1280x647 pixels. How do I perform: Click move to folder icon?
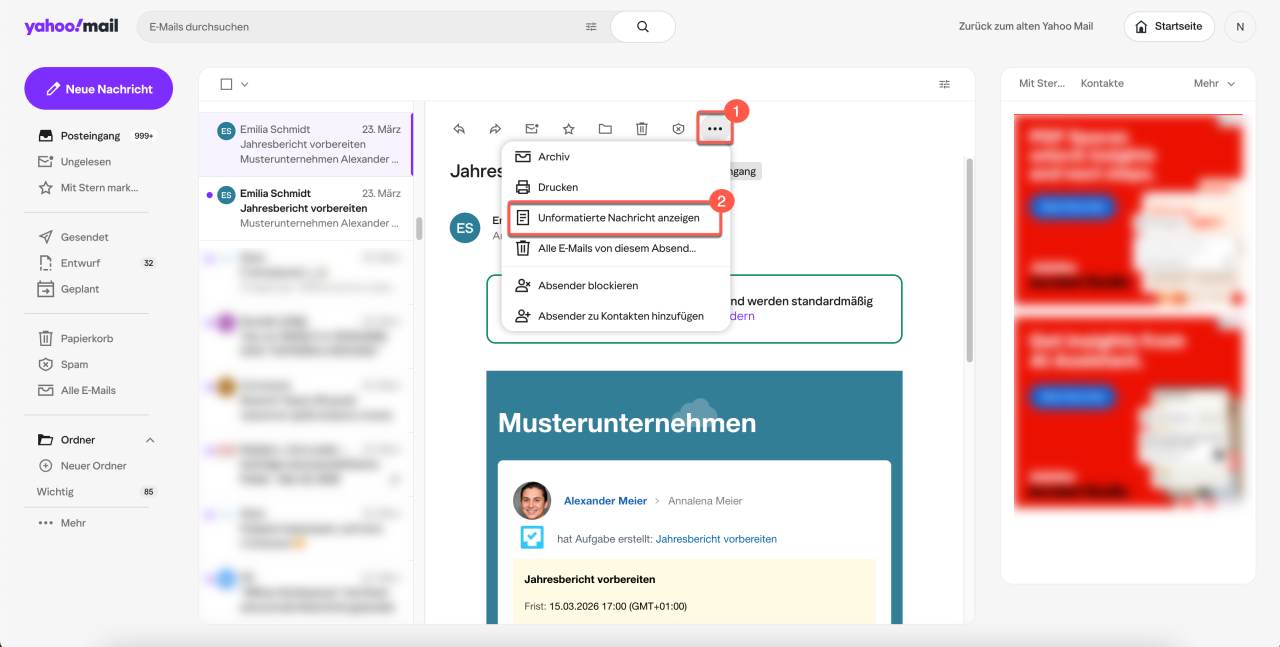point(605,129)
